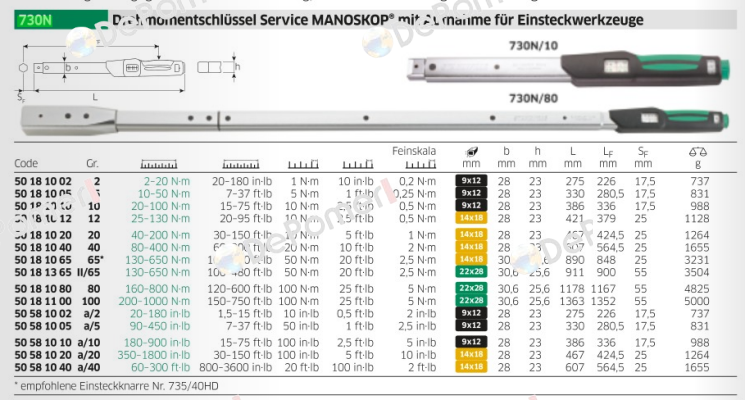Select article code 50 18 11 00
Viewport: 745px width, 400px height.
(x=43, y=301)
